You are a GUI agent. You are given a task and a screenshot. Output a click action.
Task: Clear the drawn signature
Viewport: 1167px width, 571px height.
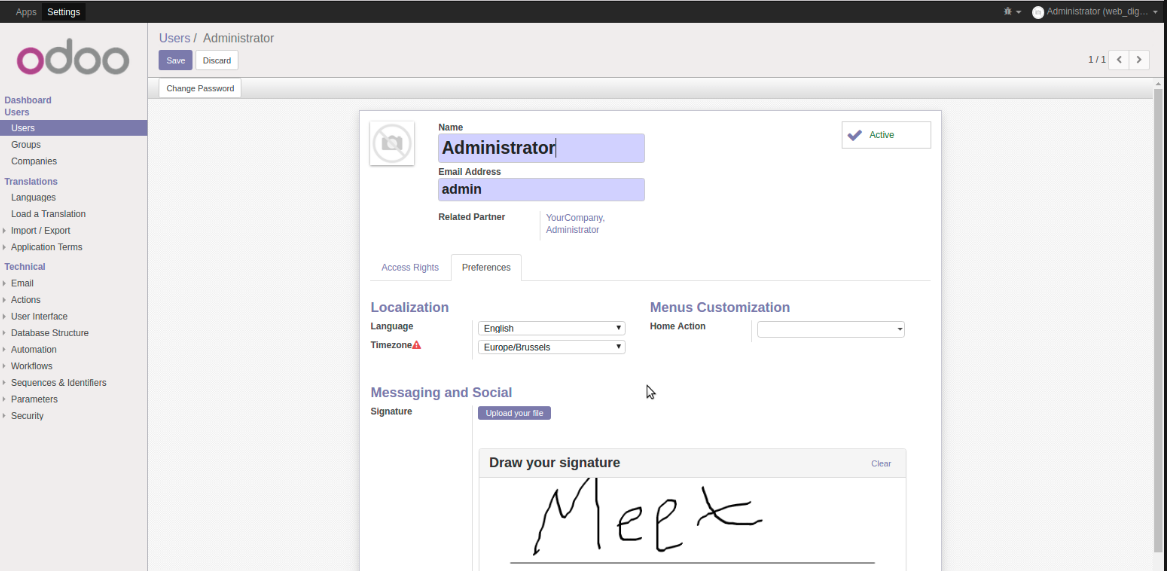click(881, 463)
